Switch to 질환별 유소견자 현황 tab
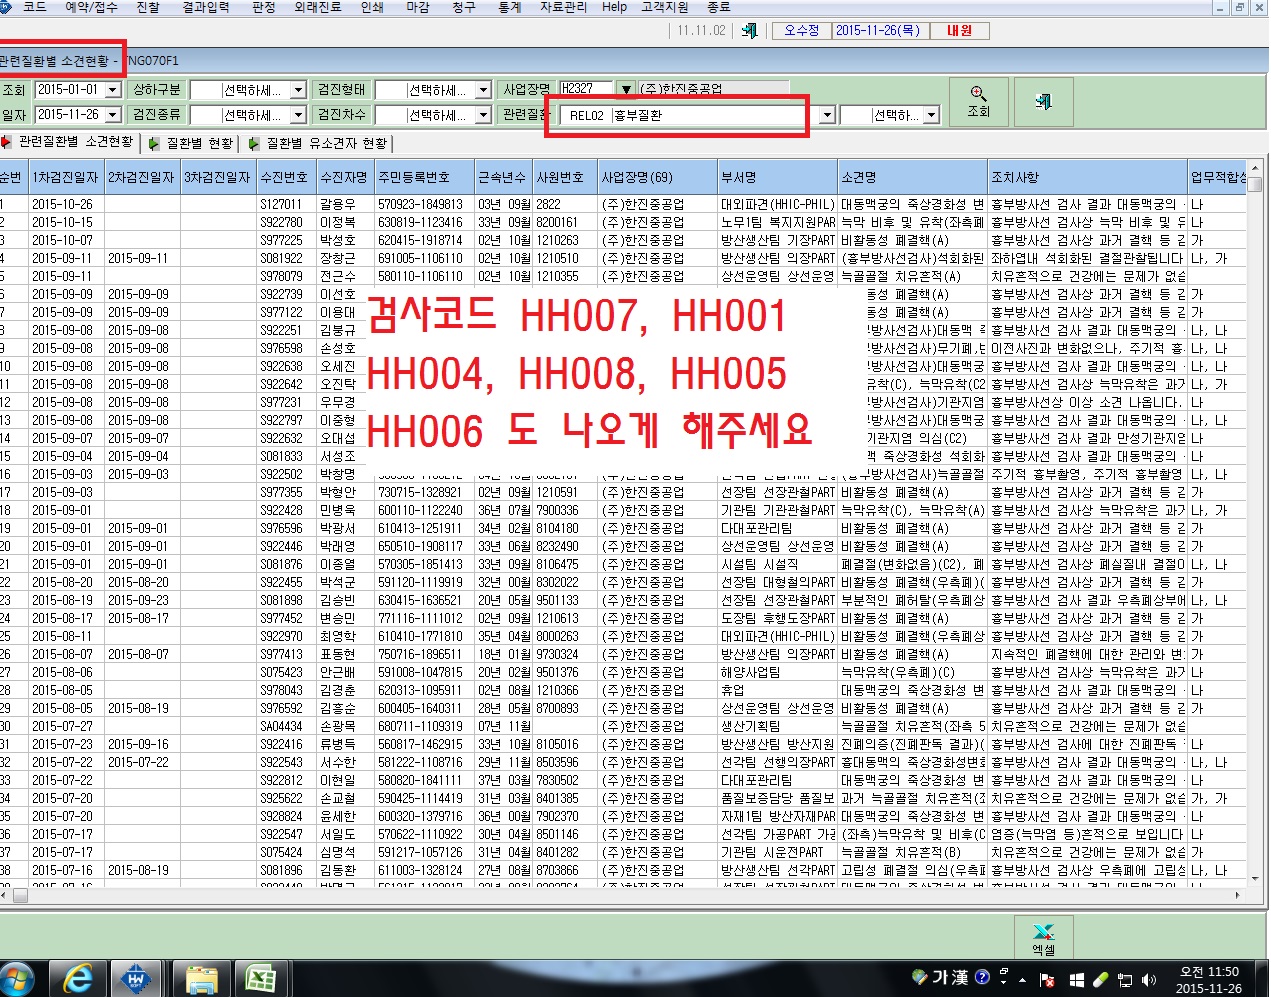The height and width of the screenshot is (997, 1271). point(318,143)
